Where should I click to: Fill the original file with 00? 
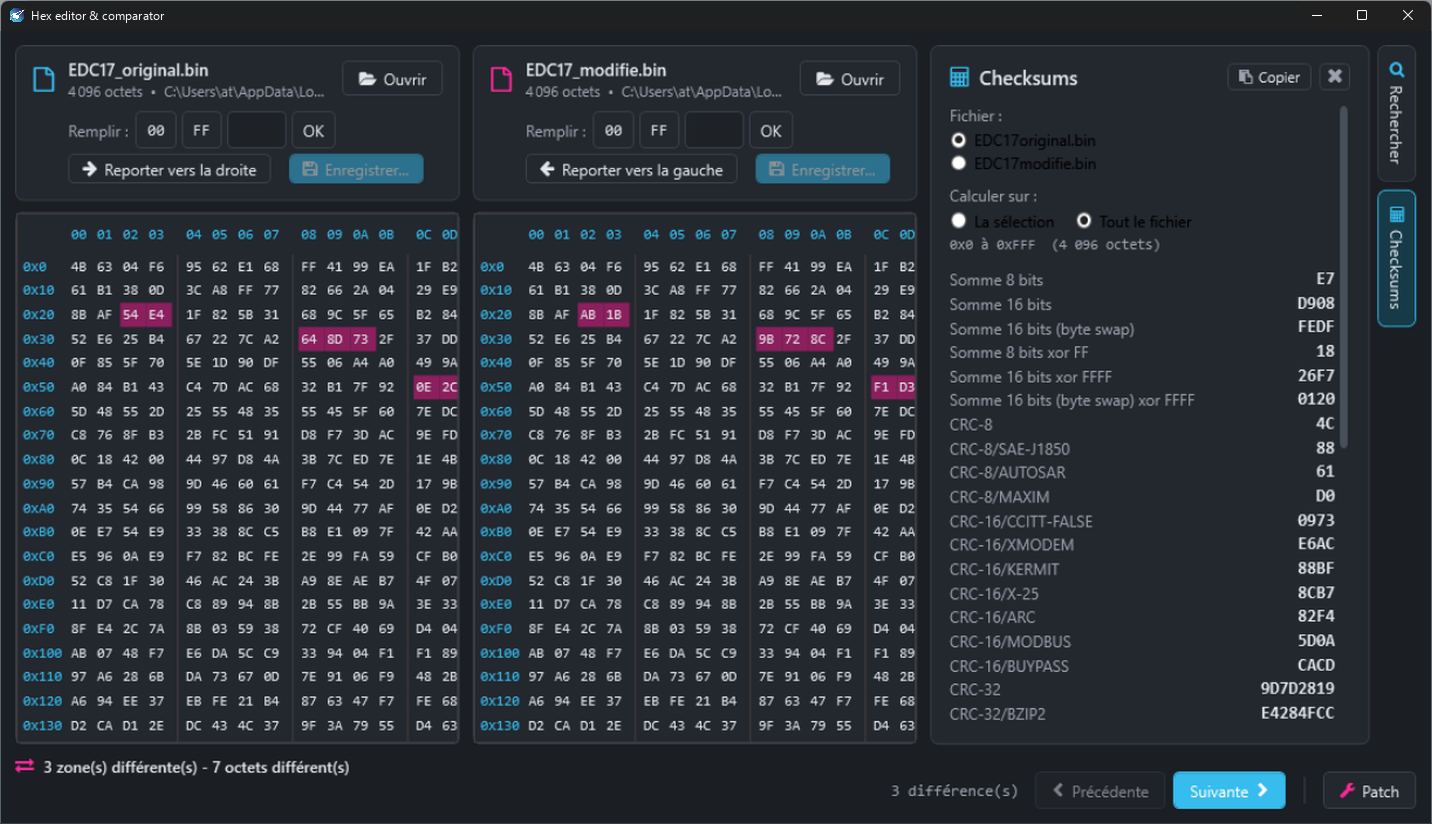156,130
